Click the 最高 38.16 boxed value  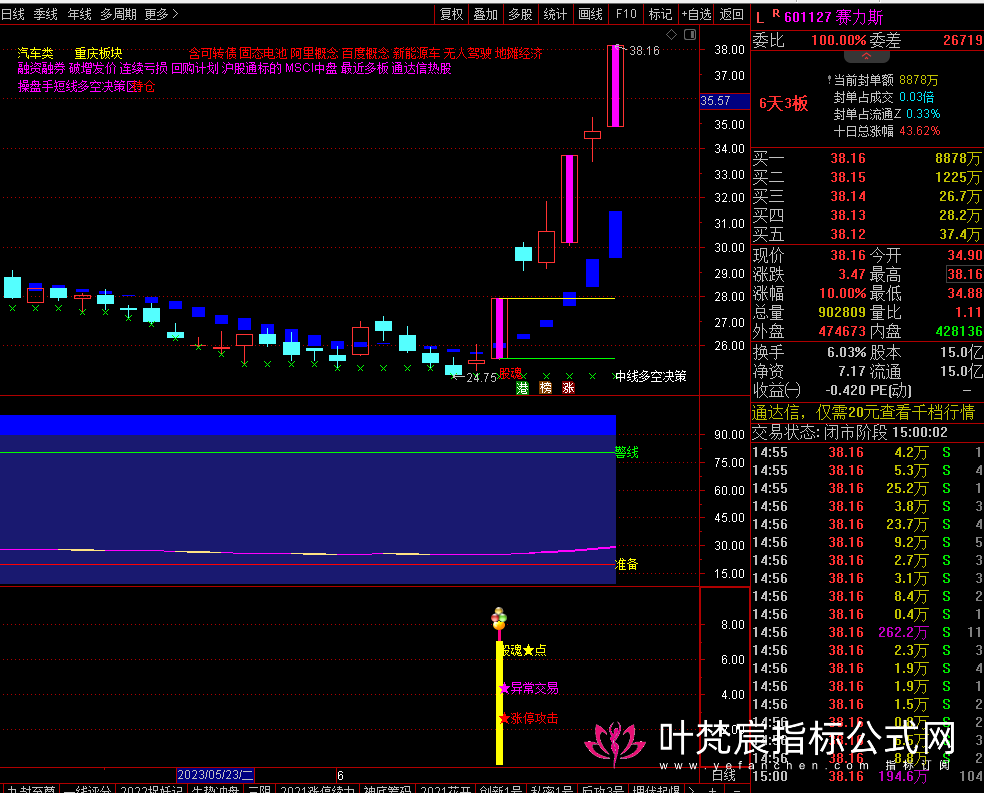point(965,274)
